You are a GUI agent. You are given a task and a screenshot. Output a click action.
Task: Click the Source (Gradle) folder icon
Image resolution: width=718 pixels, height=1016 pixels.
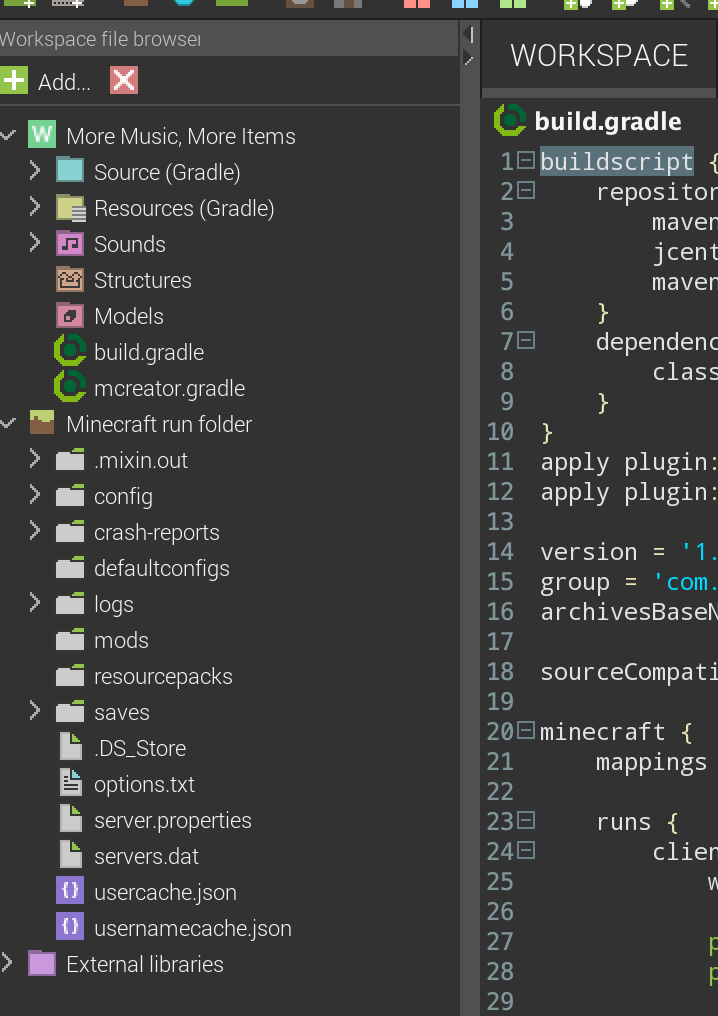tap(70, 171)
